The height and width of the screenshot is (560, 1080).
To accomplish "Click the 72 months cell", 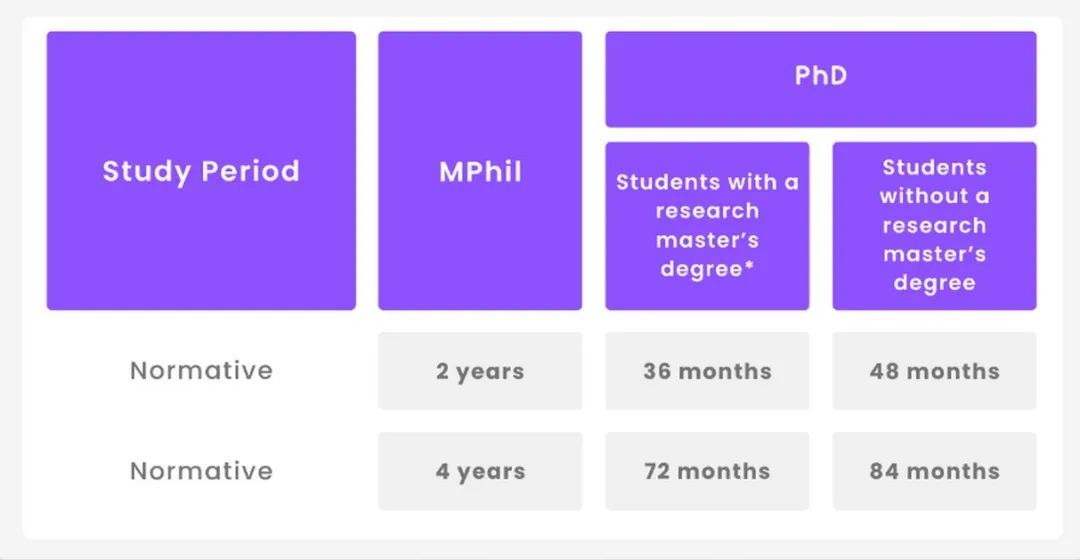I will pos(707,471).
